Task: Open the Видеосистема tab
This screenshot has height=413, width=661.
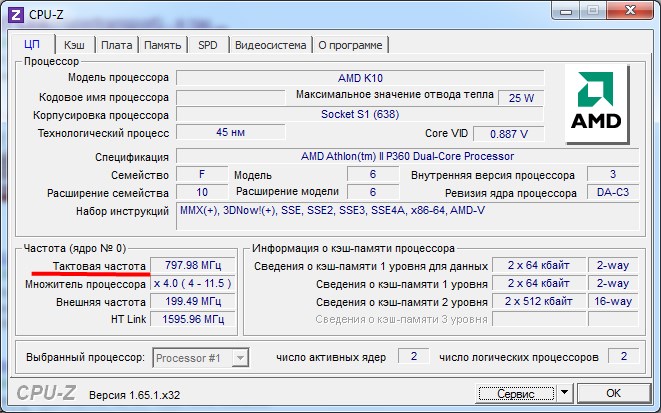Action: point(271,45)
